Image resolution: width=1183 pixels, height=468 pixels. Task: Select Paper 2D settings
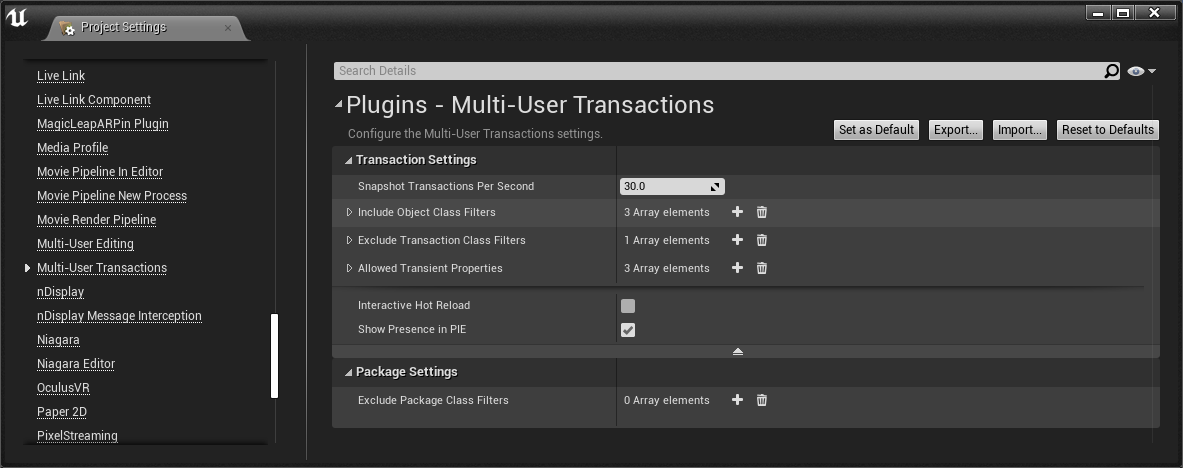tap(62, 412)
